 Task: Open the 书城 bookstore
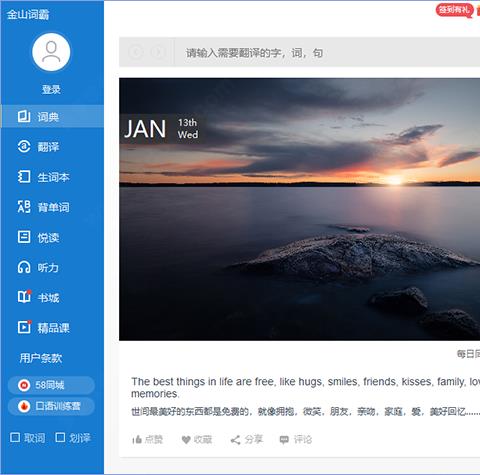52,297
